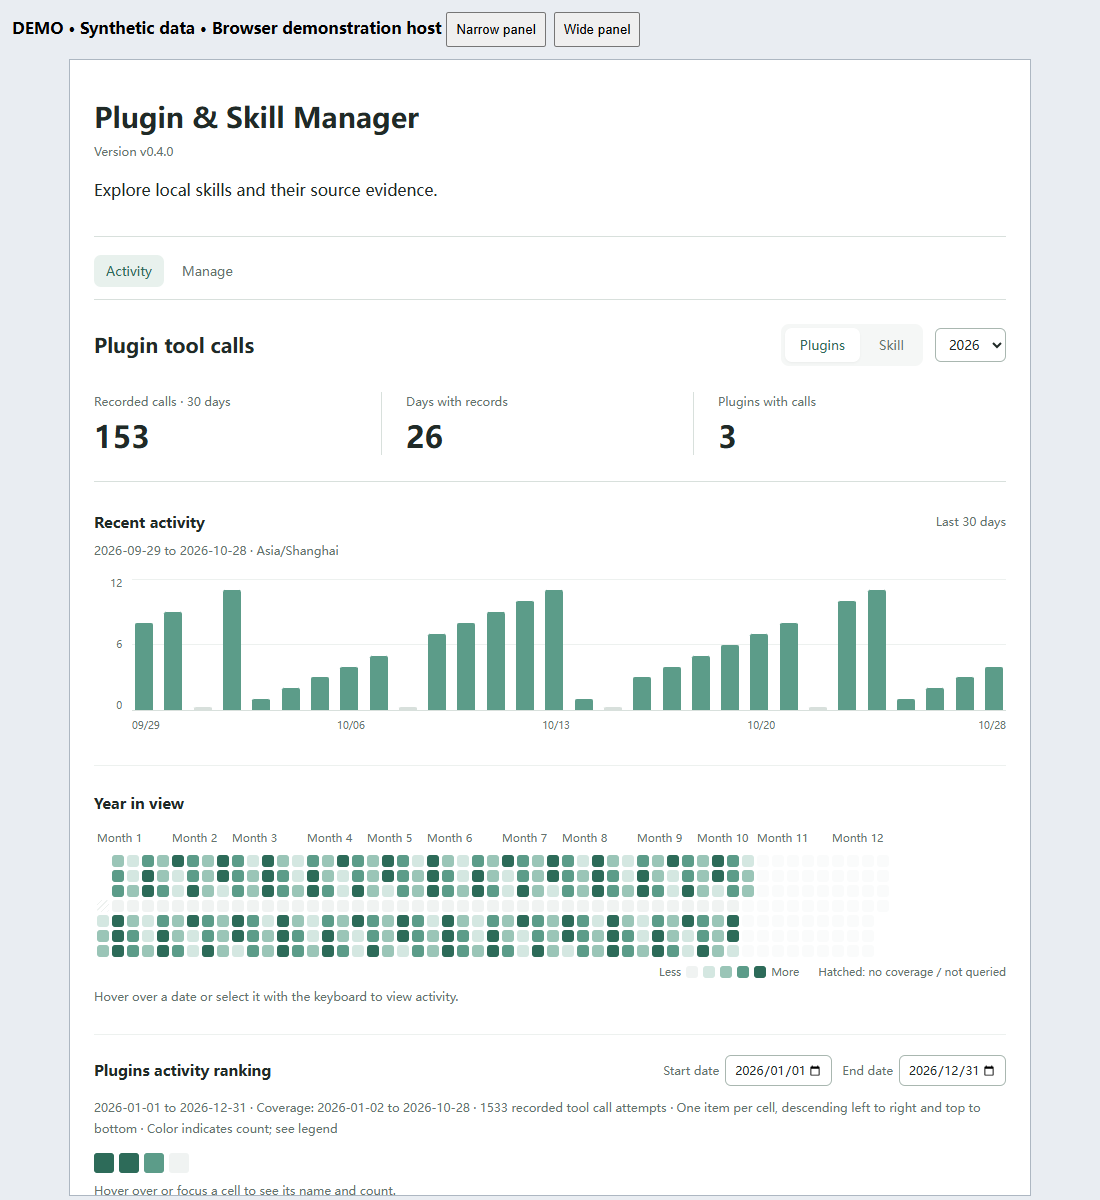The image size is (1100, 1200).
Task: Click the Last 30 days label
Action: 971,522
